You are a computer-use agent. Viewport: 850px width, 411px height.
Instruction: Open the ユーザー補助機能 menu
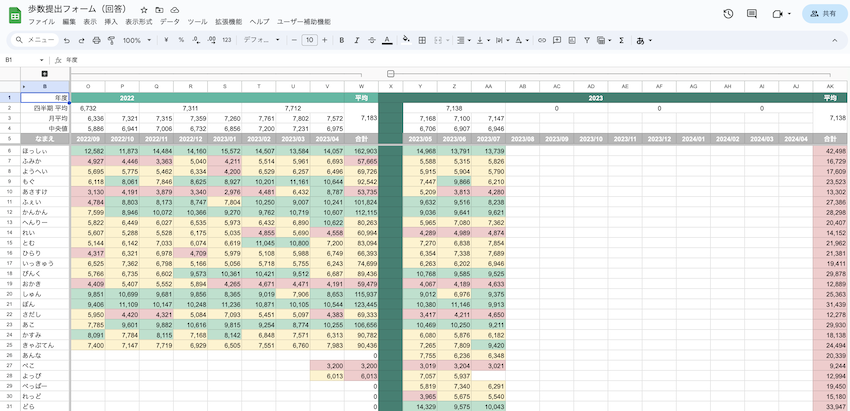304,22
